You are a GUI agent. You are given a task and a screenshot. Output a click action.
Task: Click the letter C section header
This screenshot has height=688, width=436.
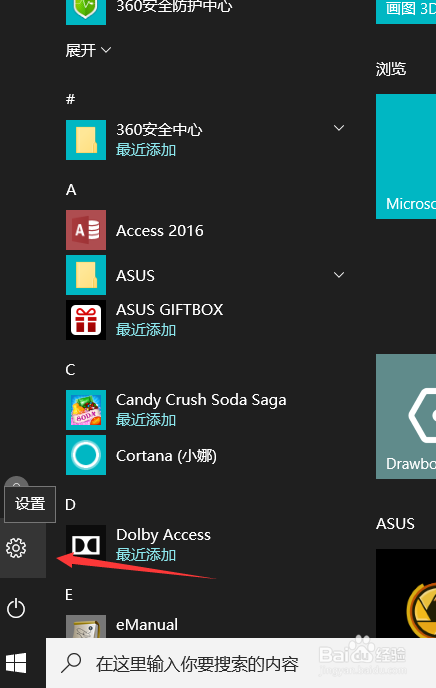(70, 370)
